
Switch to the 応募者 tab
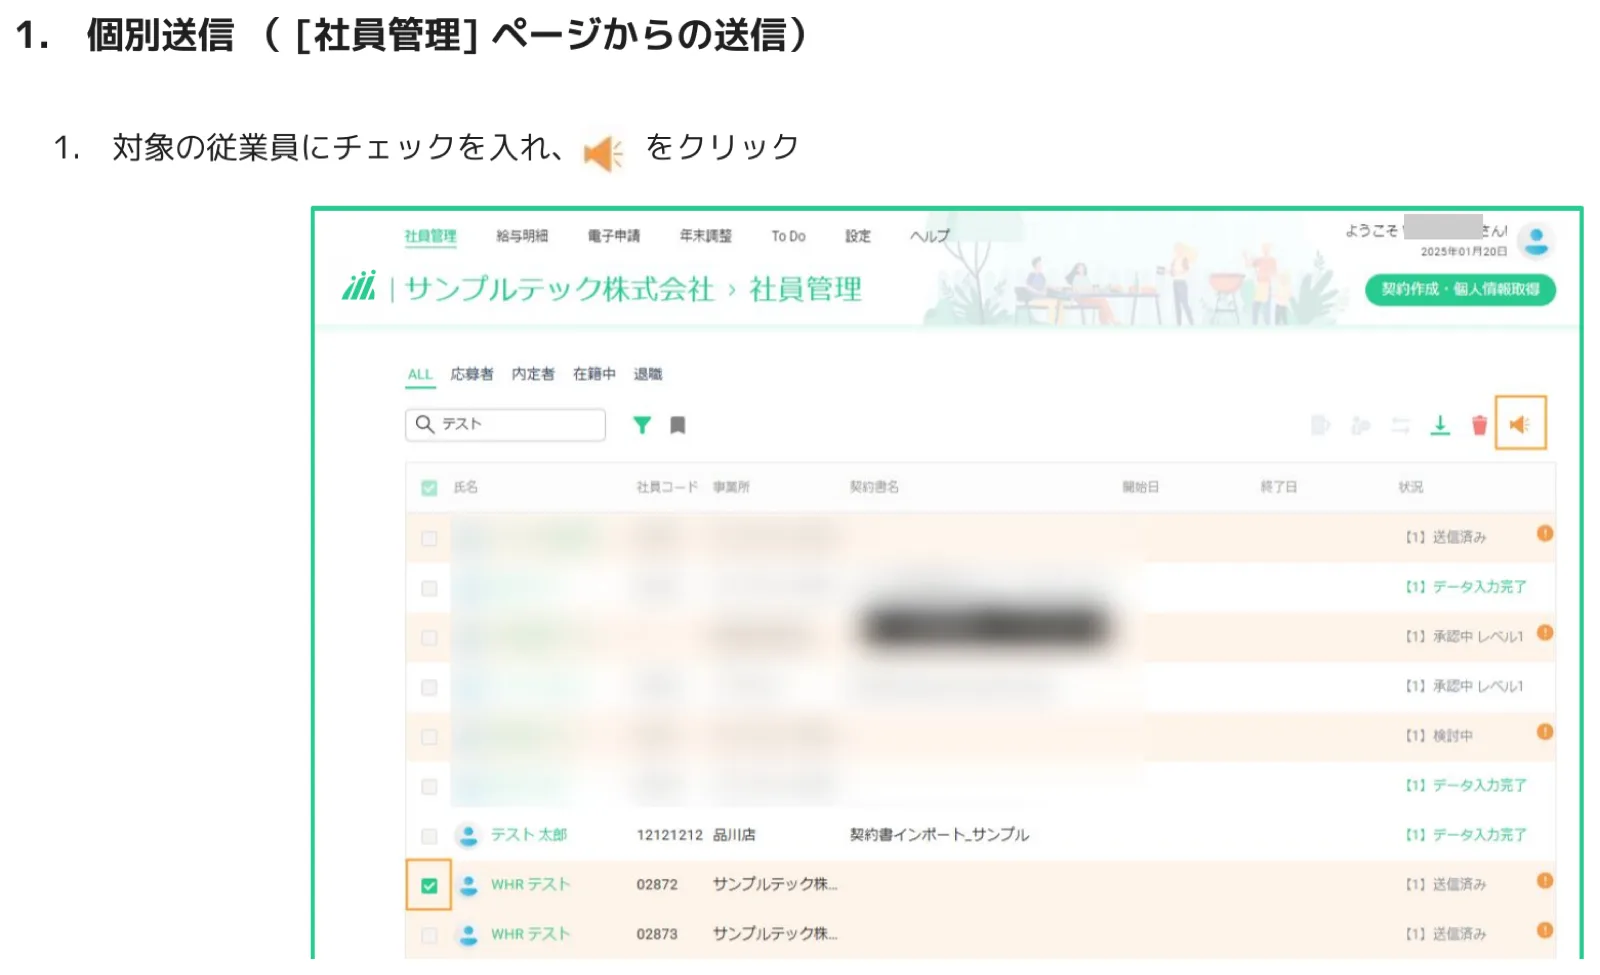pyautogui.click(x=472, y=374)
